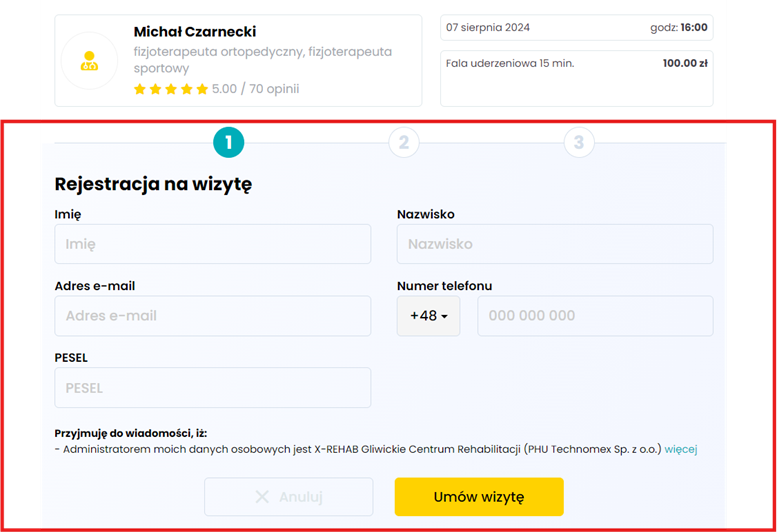Click the doctor avatar icon
Image resolution: width=777 pixels, height=532 pixels.
pyautogui.click(x=90, y=61)
